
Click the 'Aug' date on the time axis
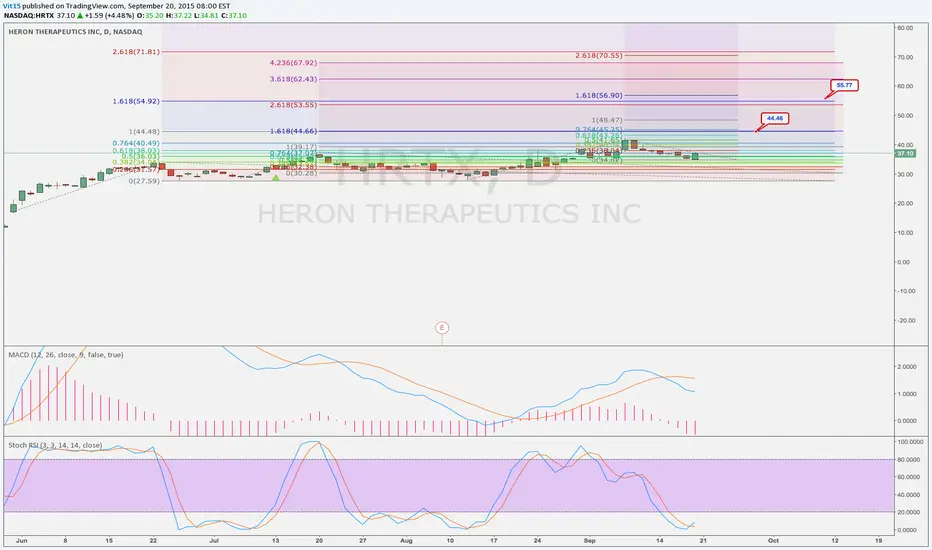[406, 540]
